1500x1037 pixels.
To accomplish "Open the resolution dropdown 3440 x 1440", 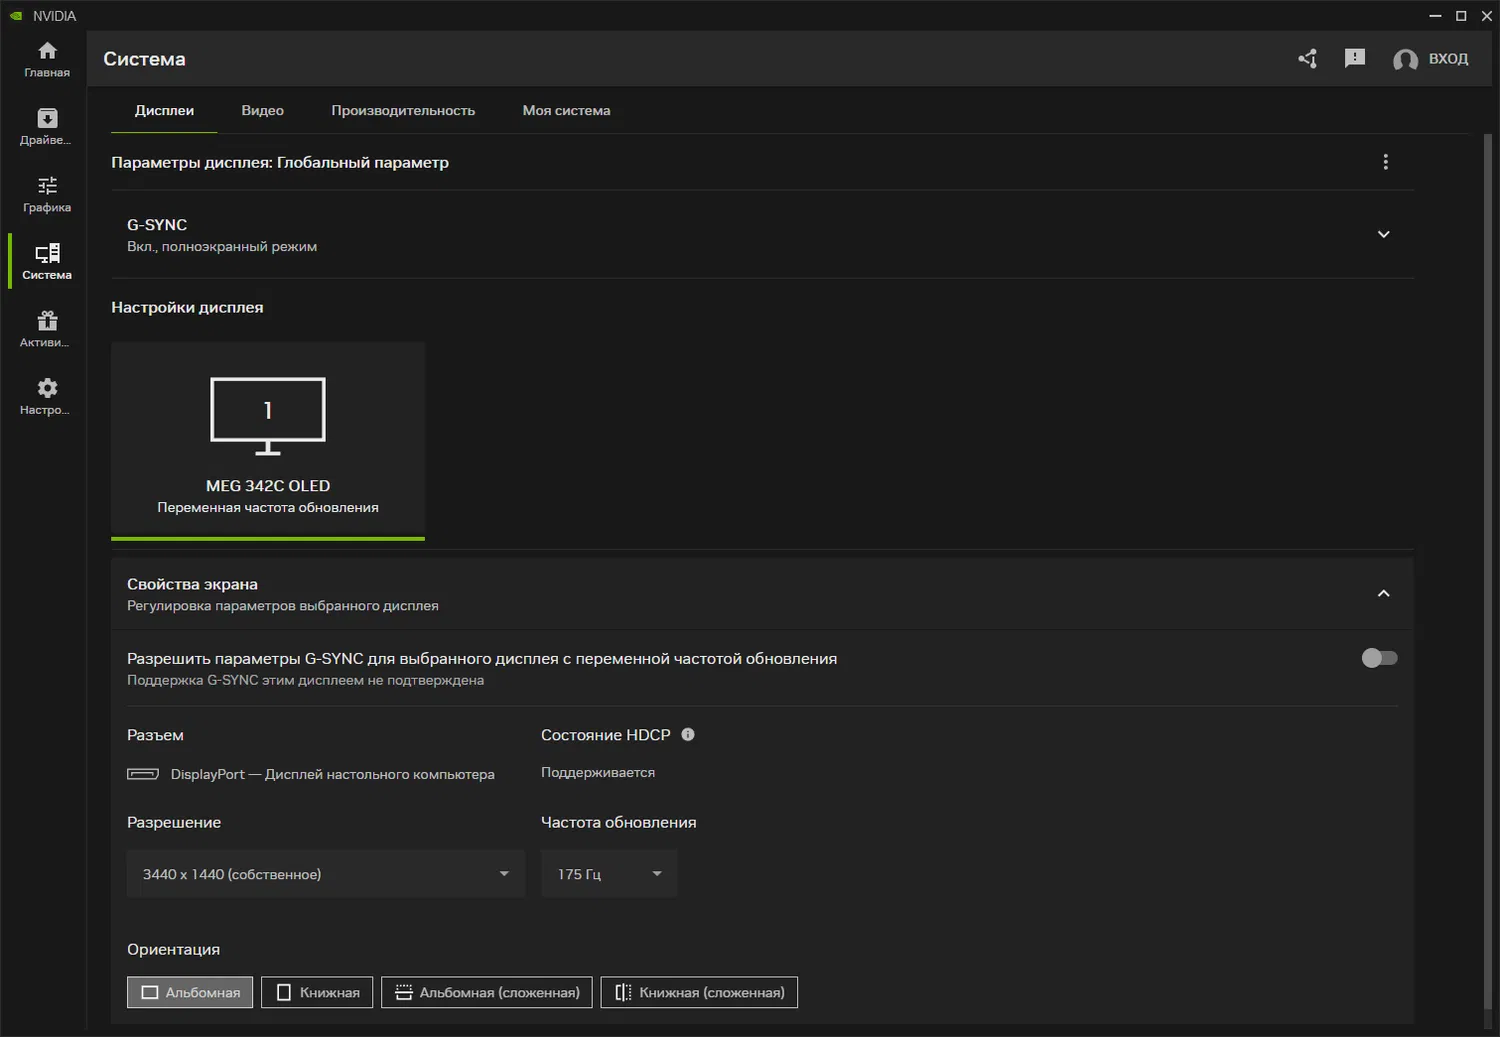I will pos(326,874).
